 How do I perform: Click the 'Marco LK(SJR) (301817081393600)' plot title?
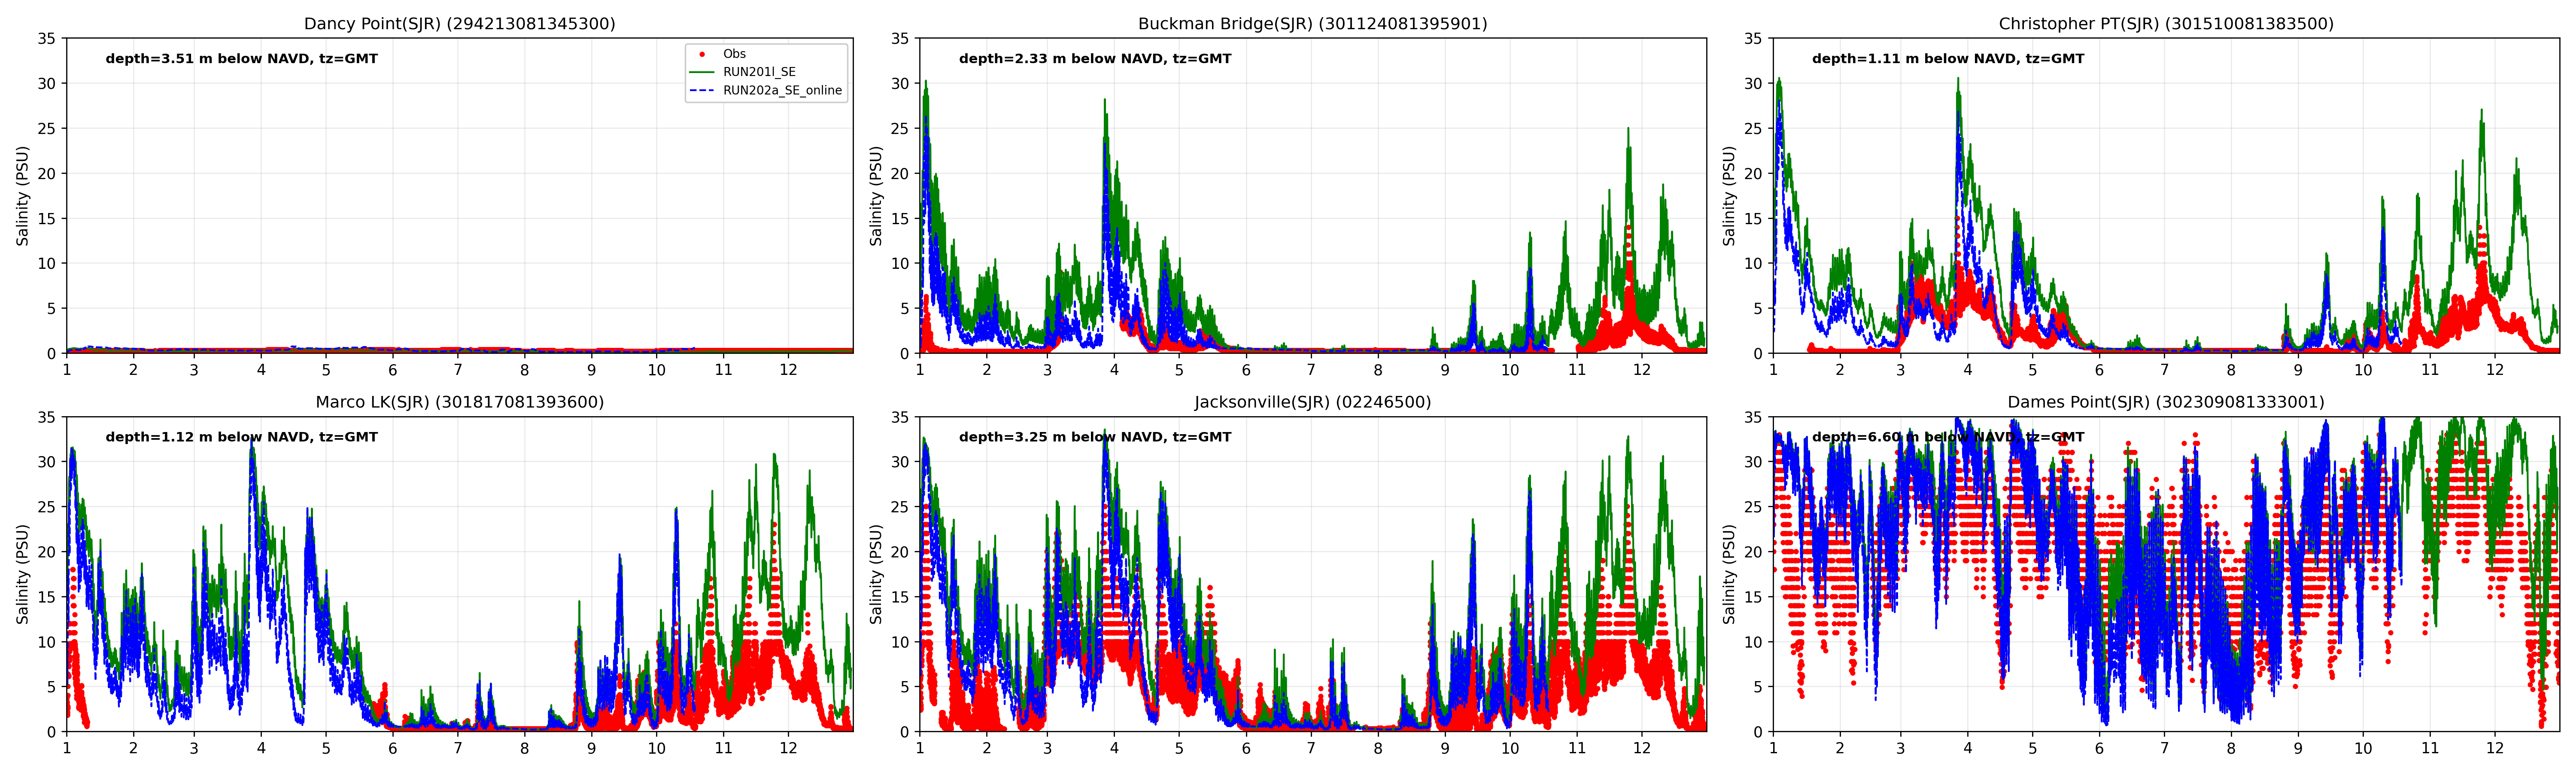click(x=460, y=402)
